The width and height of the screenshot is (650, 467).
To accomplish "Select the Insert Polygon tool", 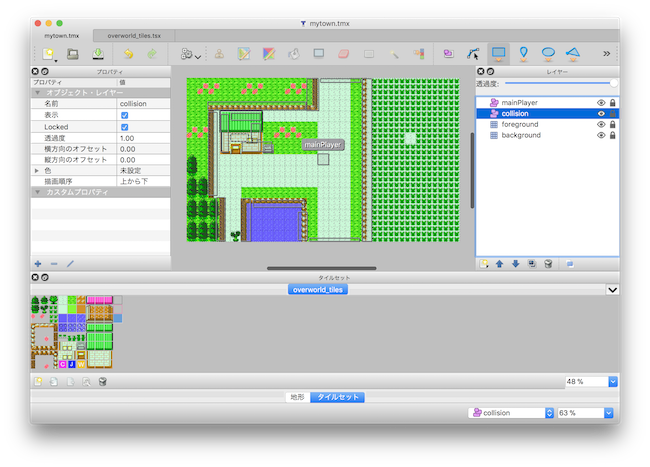I will pyautogui.click(x=573, y=54).
